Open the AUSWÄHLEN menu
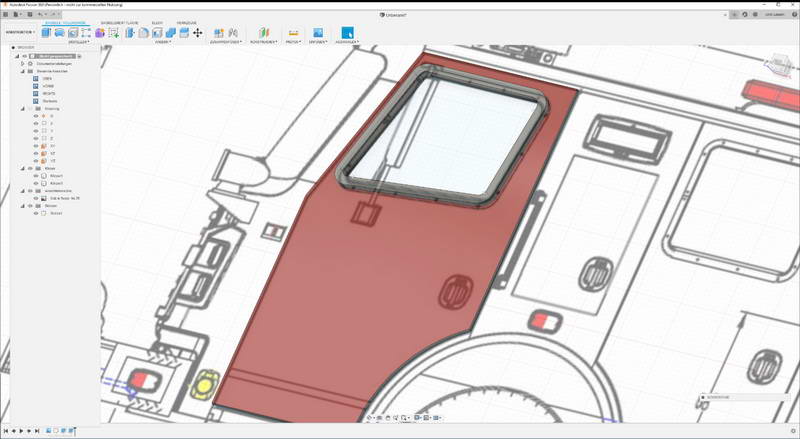 tap(347, 42)
